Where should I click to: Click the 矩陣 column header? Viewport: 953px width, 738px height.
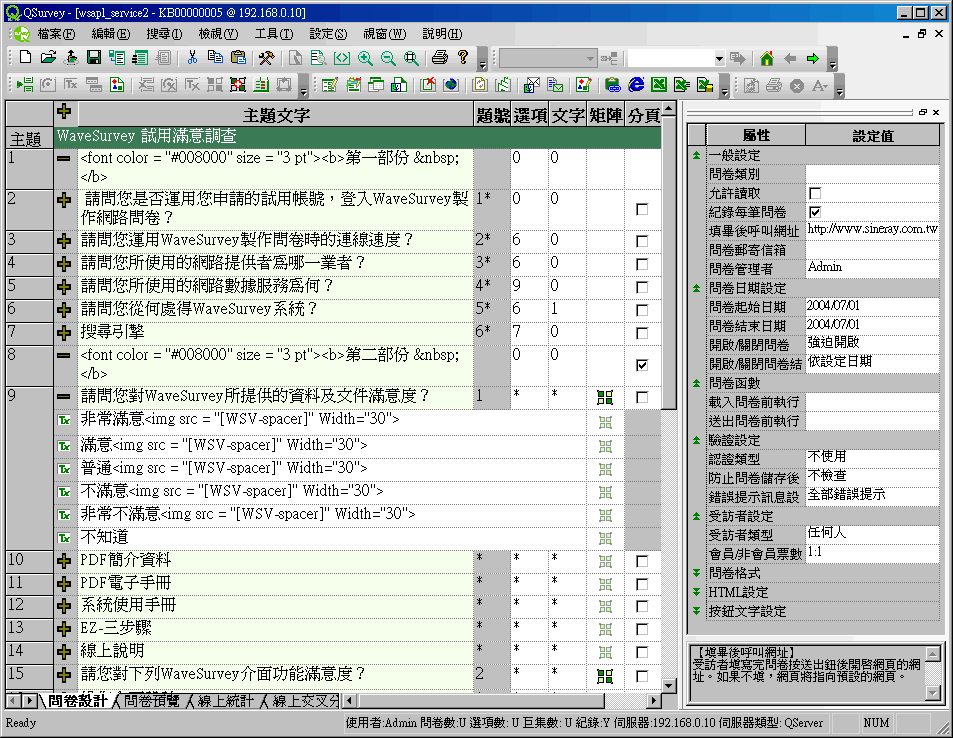tap(605, 115)
